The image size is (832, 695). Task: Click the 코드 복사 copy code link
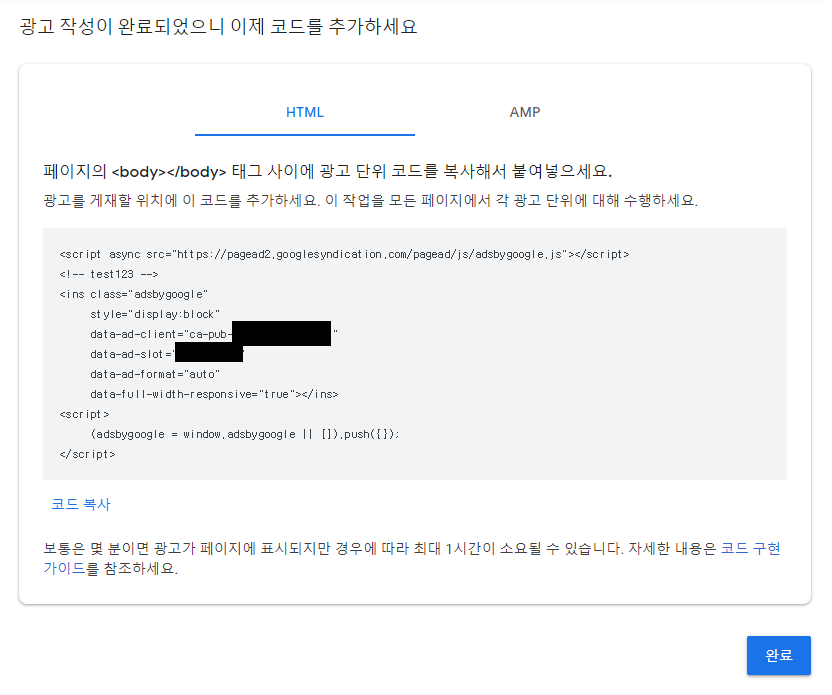pyautogui.click(x=81, y=504)
